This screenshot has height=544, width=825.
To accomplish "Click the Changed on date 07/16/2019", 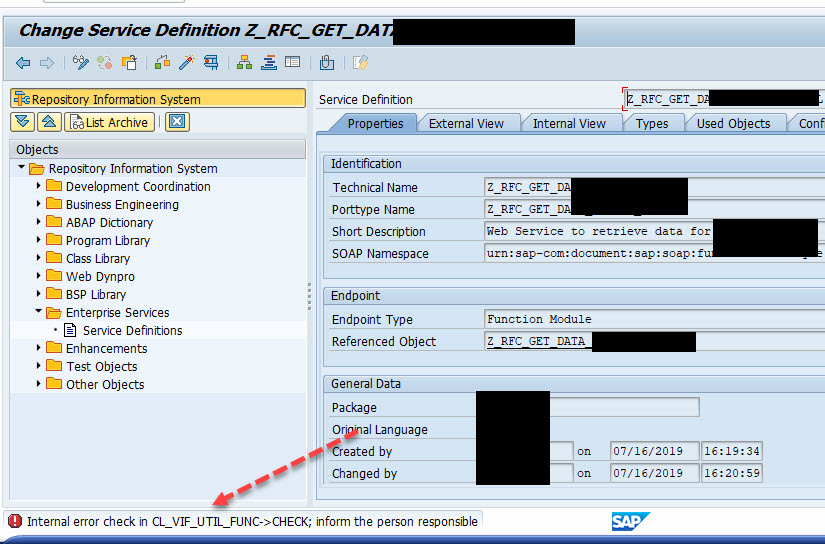I will pyautogui.click(x=655, y=474).
